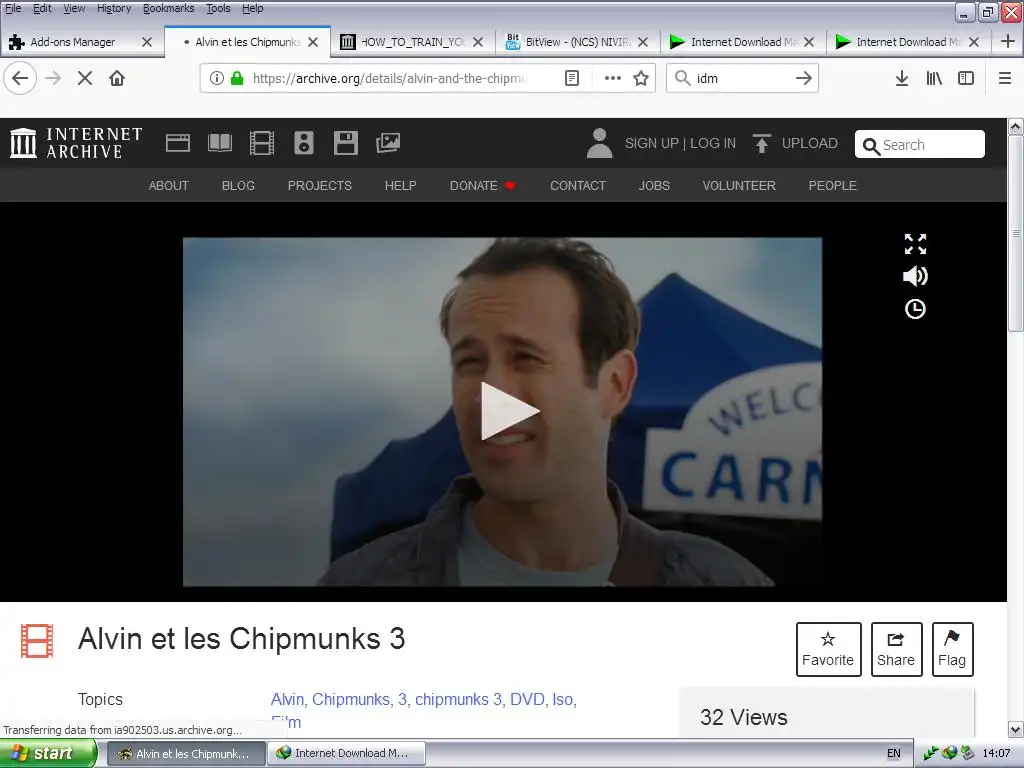1024x768 pixels.
Task: Click the SIGN UP link
Action: [651, 143]
